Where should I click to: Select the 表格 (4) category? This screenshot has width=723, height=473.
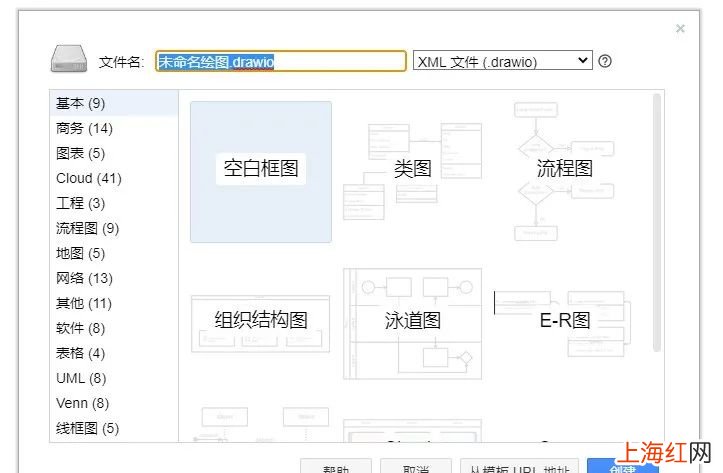pyautogui.click(x=114, y=353)
